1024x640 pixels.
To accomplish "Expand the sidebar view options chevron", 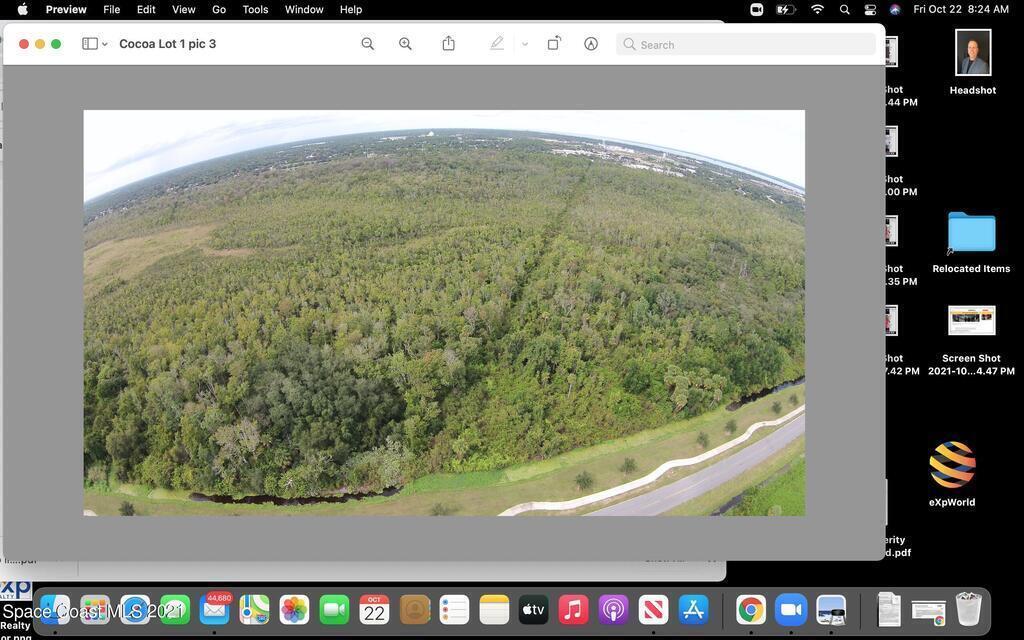I will pos(105,44).
